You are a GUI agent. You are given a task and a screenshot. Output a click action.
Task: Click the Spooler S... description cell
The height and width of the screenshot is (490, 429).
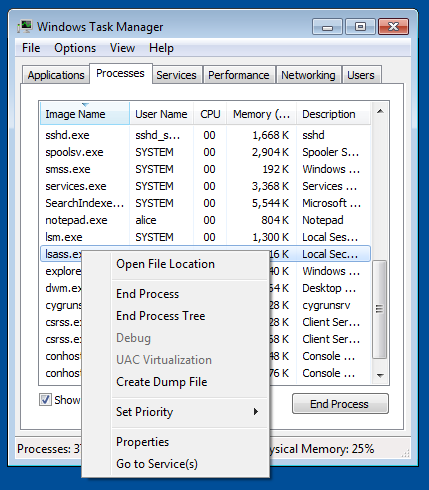[x=331, y=152]
